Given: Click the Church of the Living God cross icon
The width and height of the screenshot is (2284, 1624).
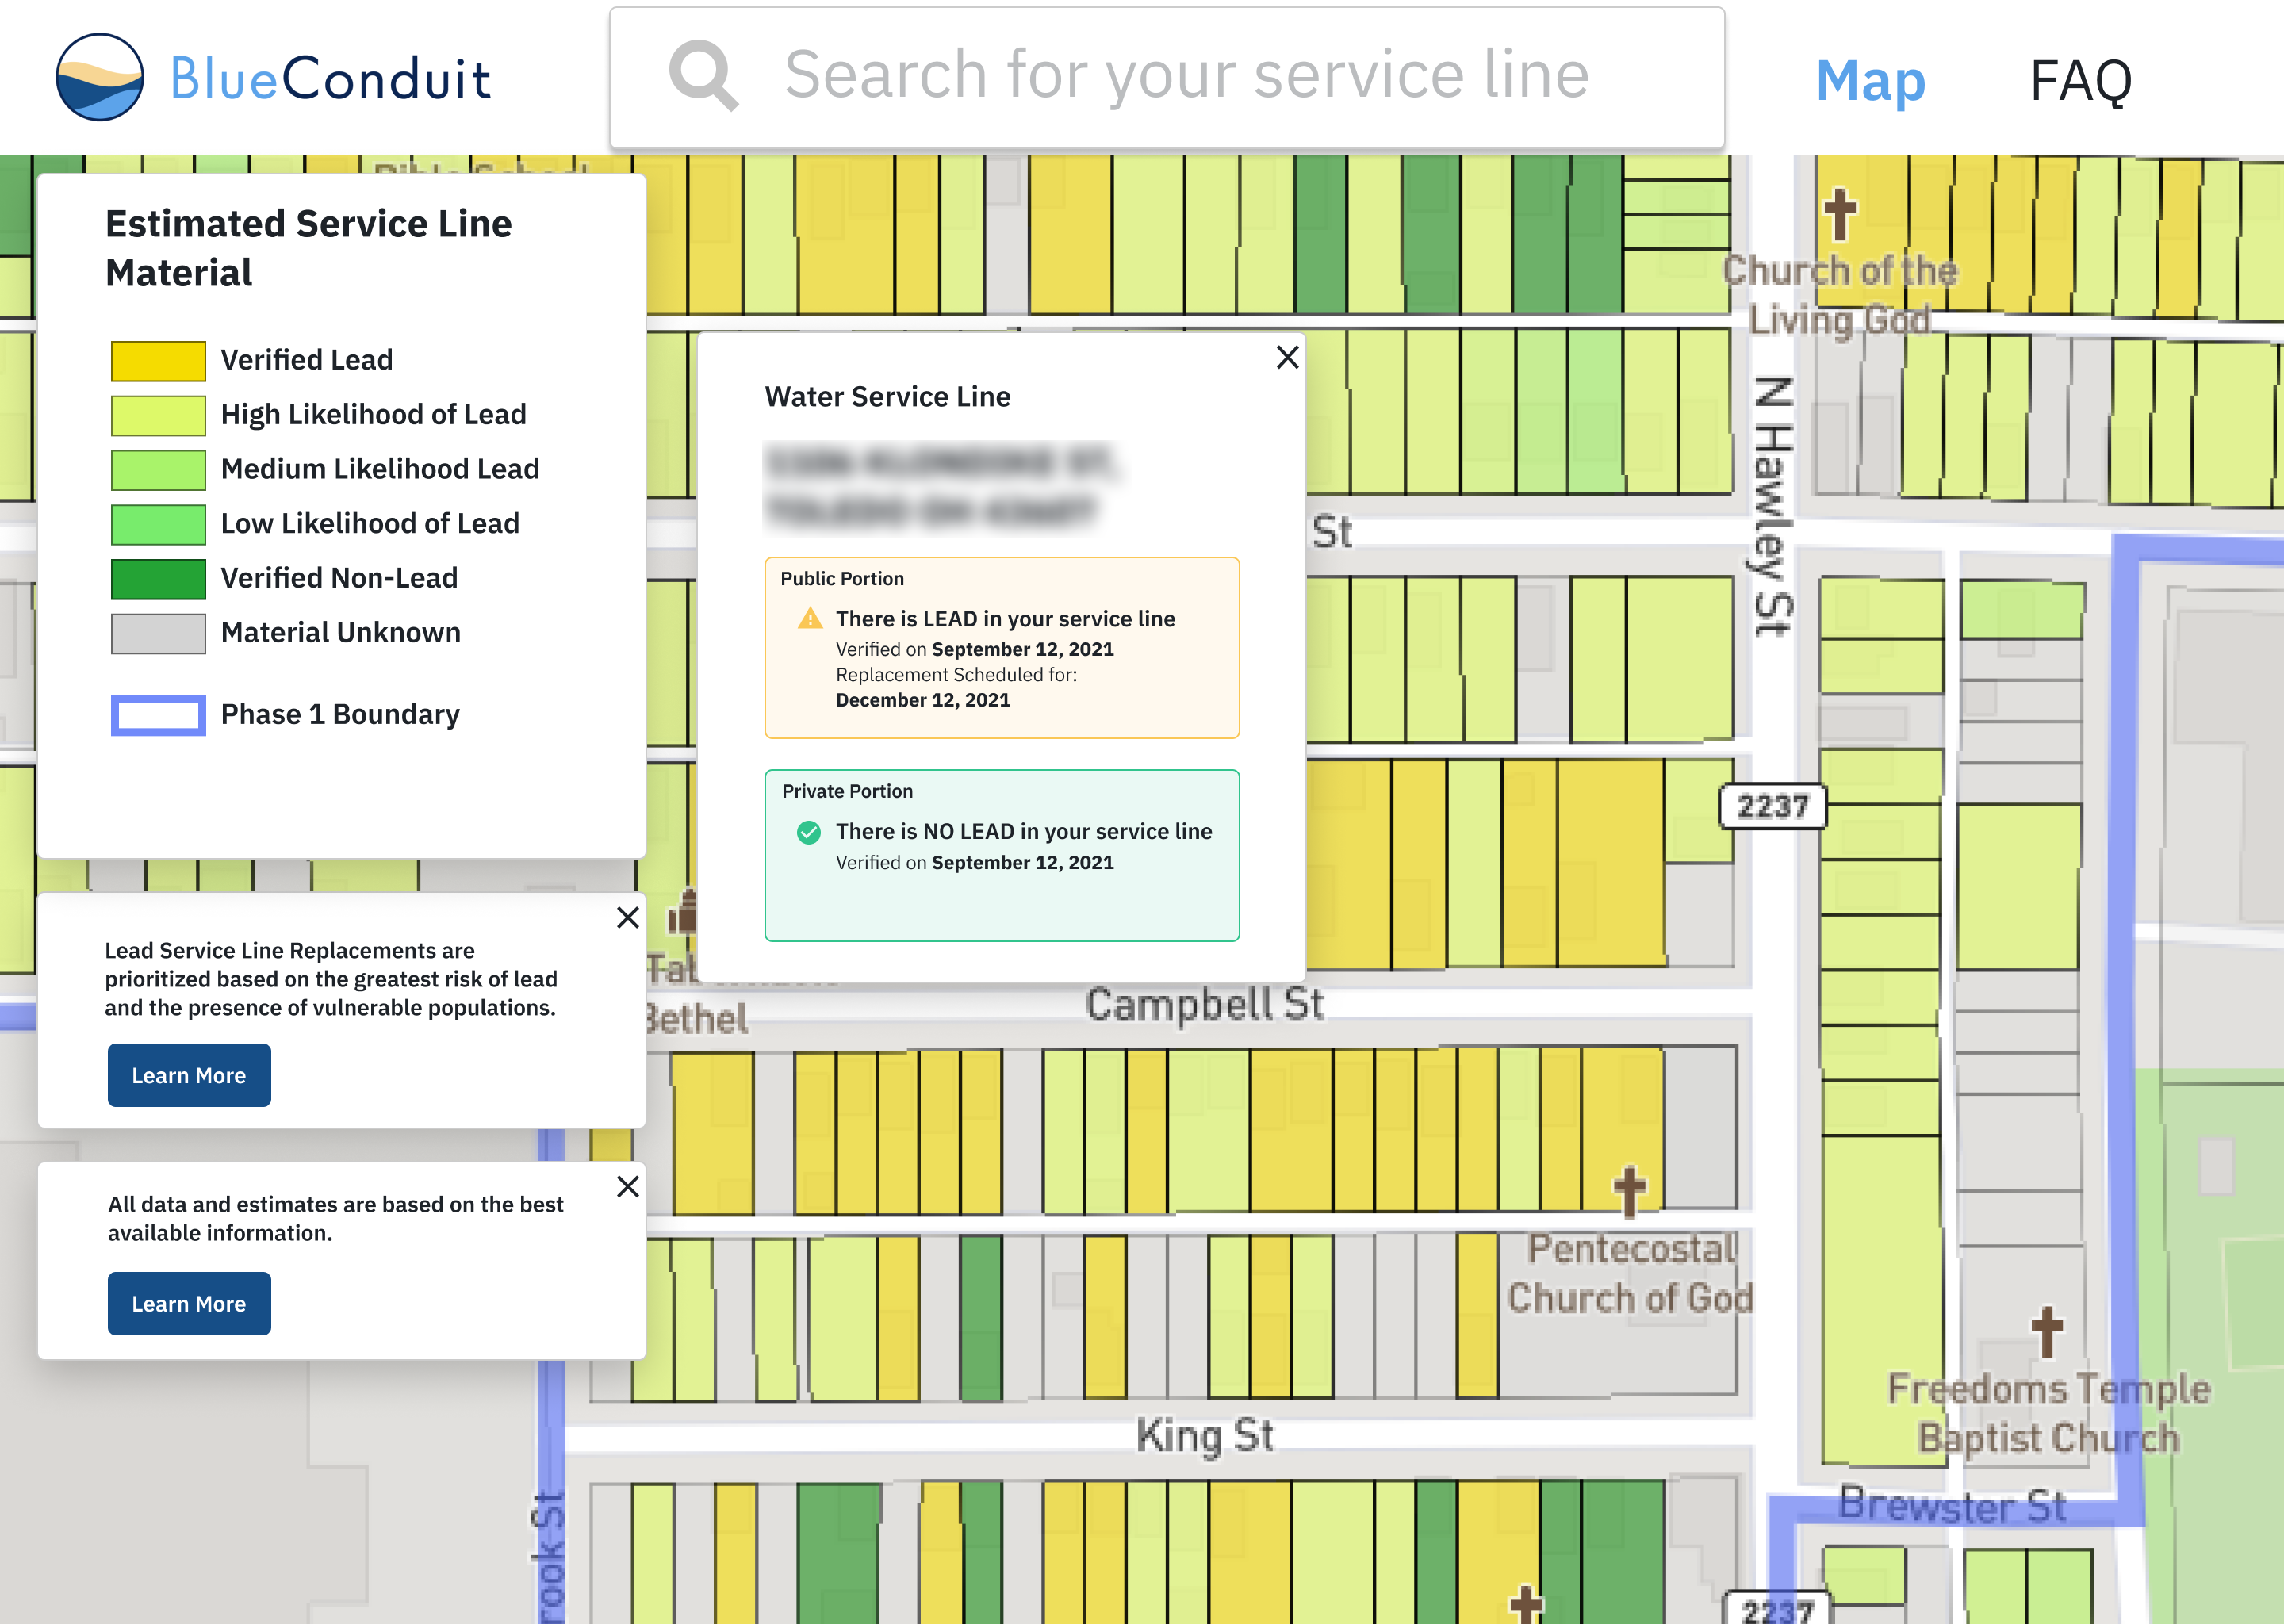Looking at the screenshot, I should tap(1840, 212).
